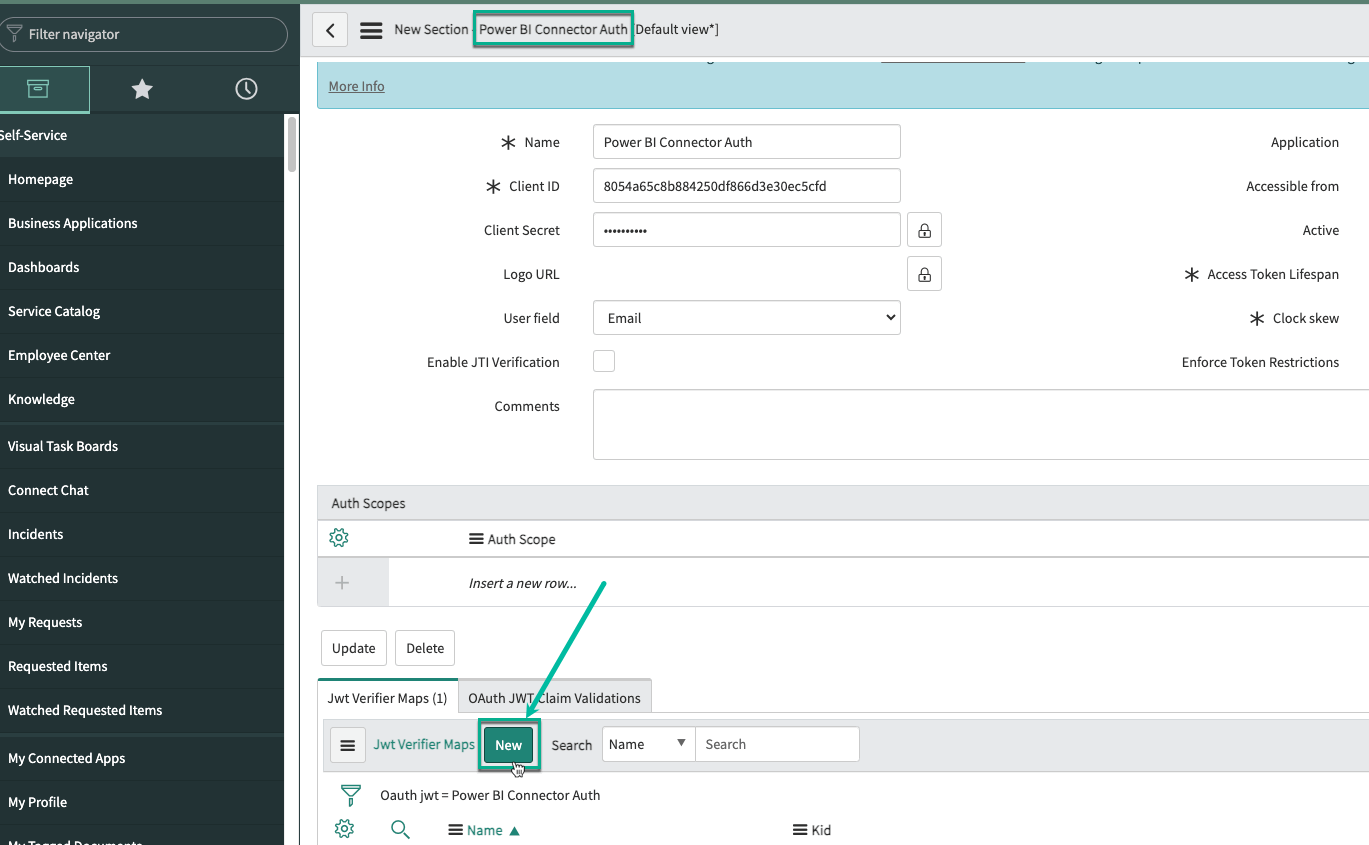Viewport: 1369px width, 845px height.
Task: Open the form context menu beside New Section
Action: (370, 29)
